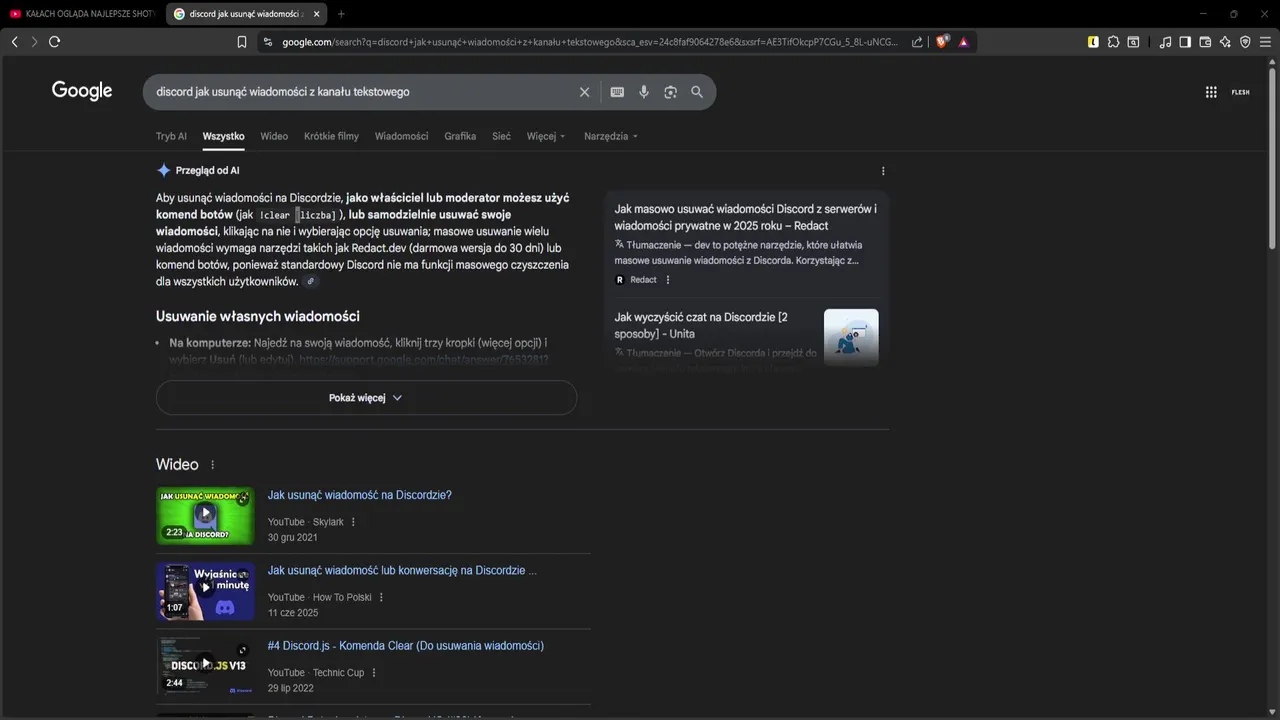Open the music note playlist icon

[x=1165, y=42]
